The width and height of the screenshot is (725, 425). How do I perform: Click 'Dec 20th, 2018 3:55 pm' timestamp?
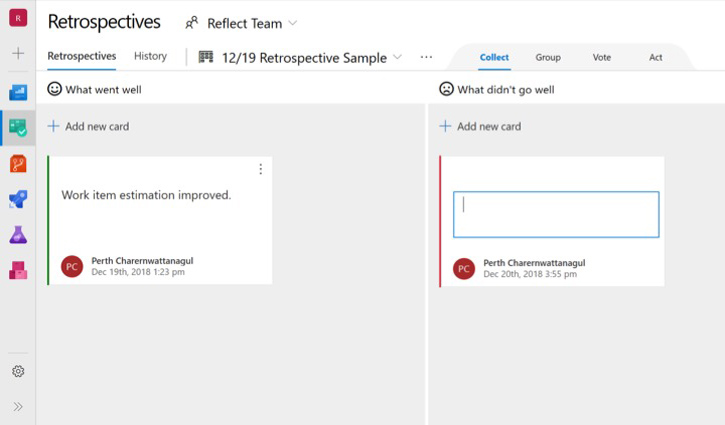[530, 274]
